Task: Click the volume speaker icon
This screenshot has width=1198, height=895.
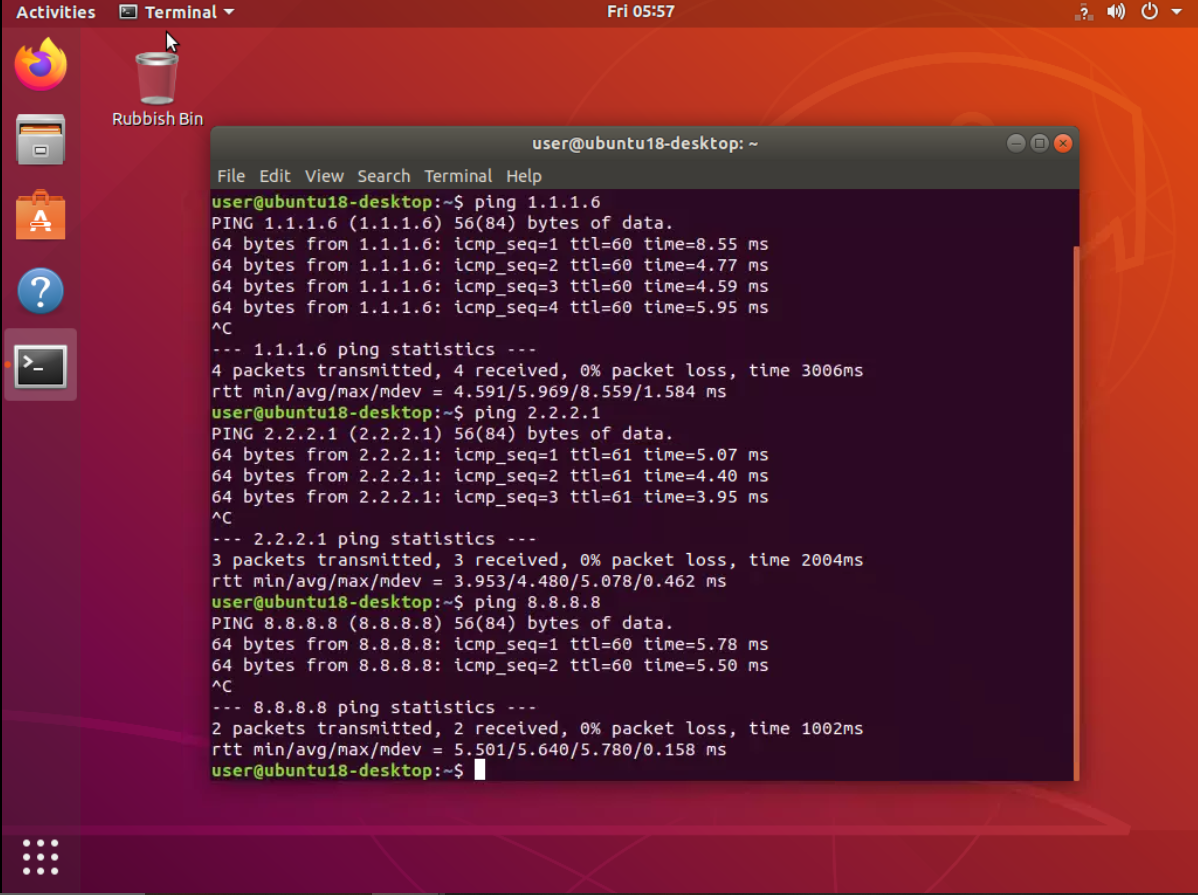Action: coord(1116,12)
